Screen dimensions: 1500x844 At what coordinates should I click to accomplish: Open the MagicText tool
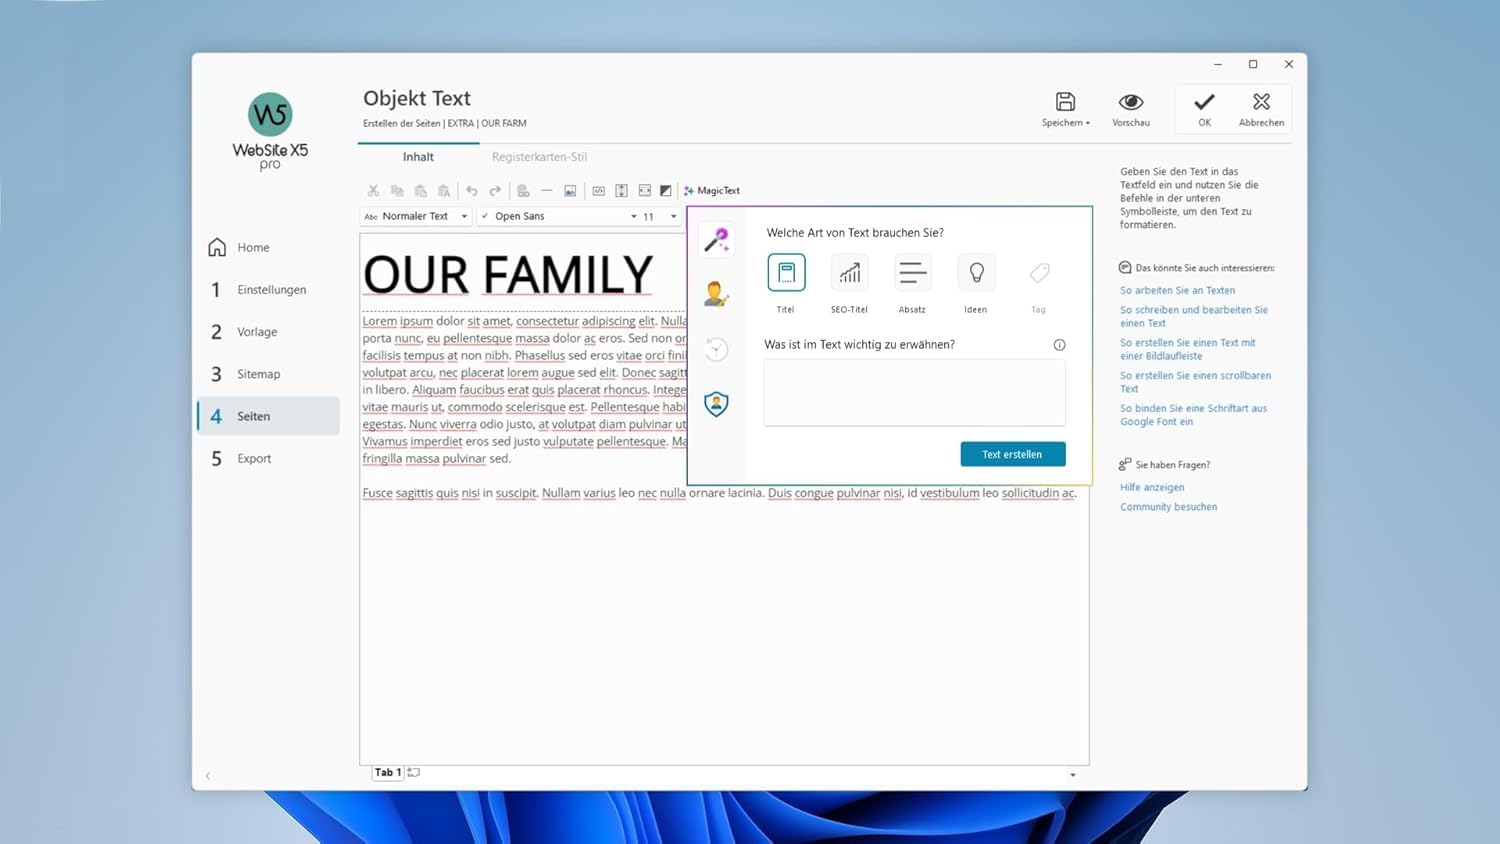(x=712, y=191)
